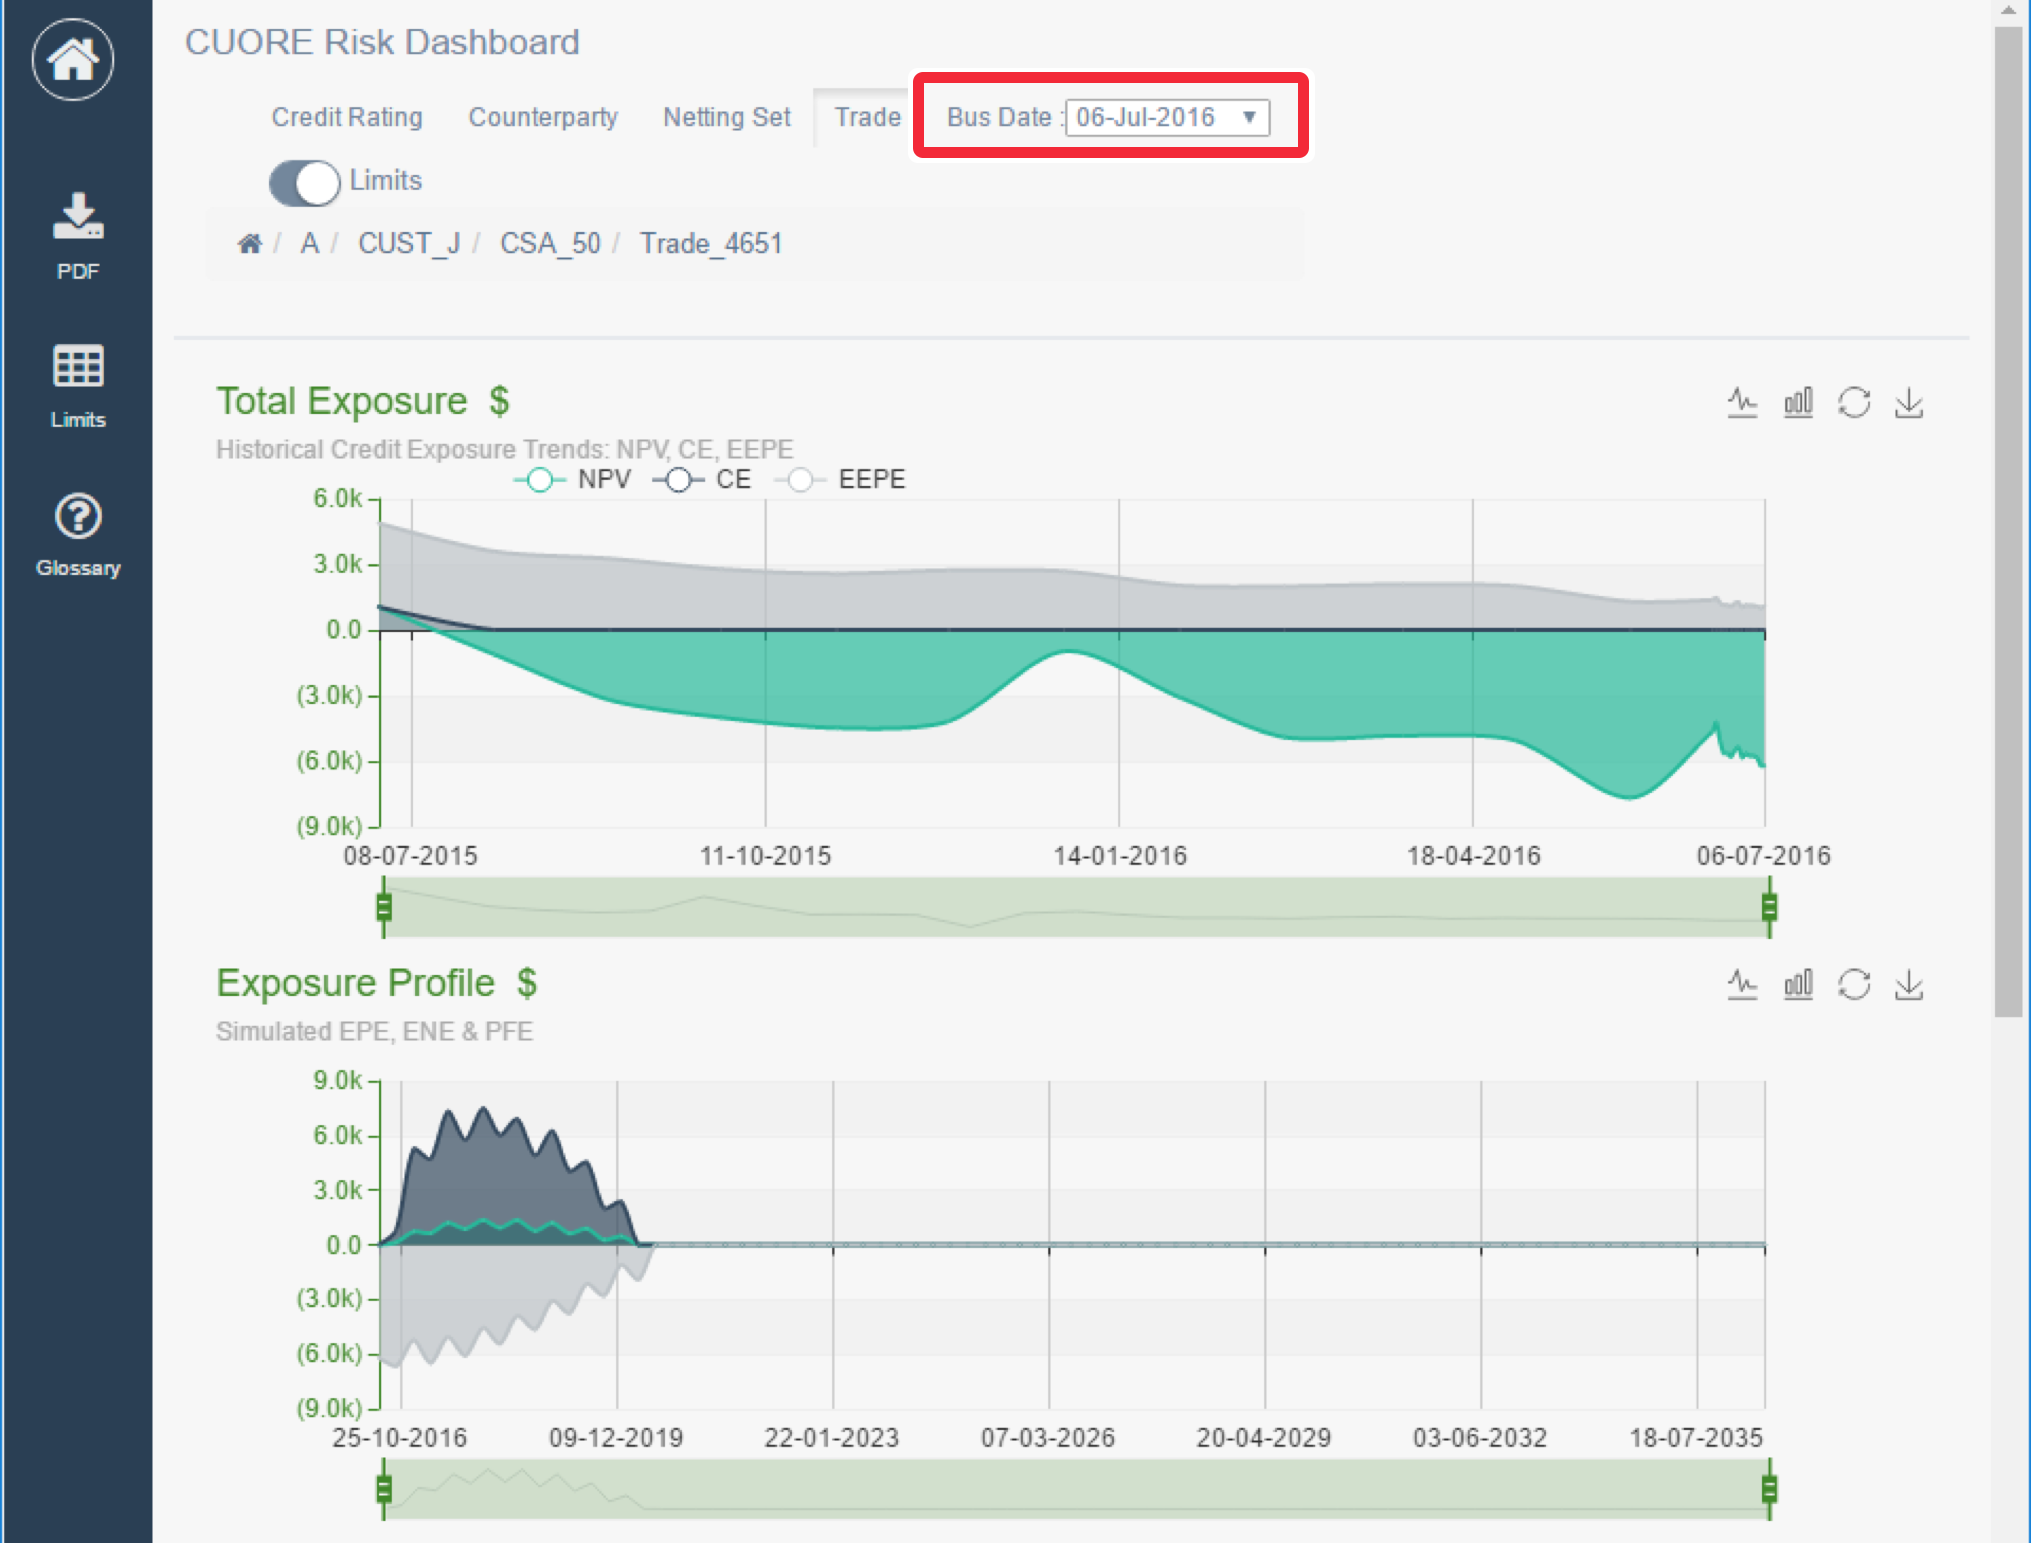
Task: Open breadcrumb Trade_4651
Action: point(711,244)
